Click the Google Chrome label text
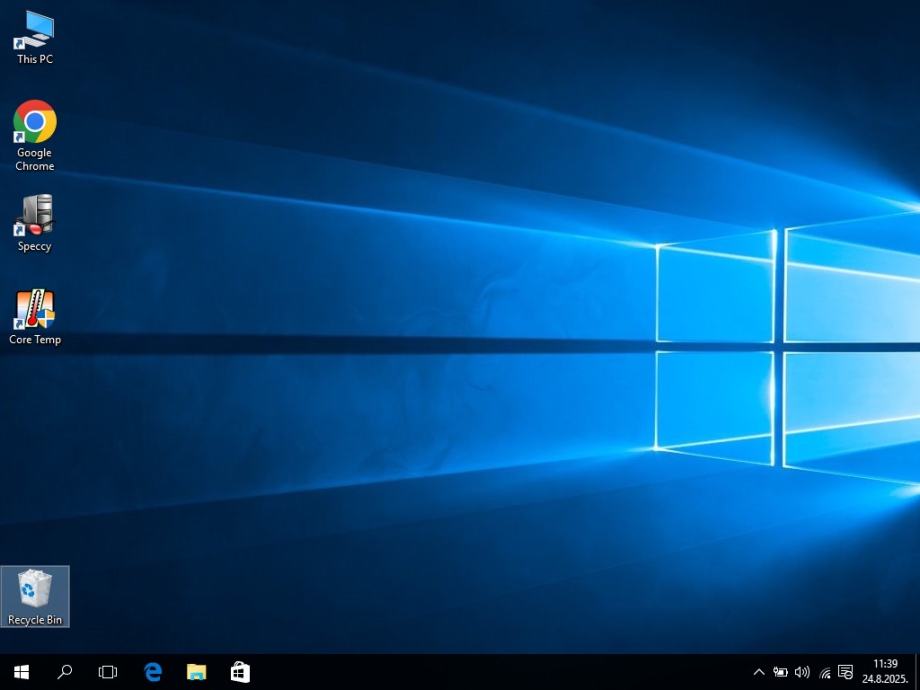Viewport: 920px width, 690px height. coord(34,160)
